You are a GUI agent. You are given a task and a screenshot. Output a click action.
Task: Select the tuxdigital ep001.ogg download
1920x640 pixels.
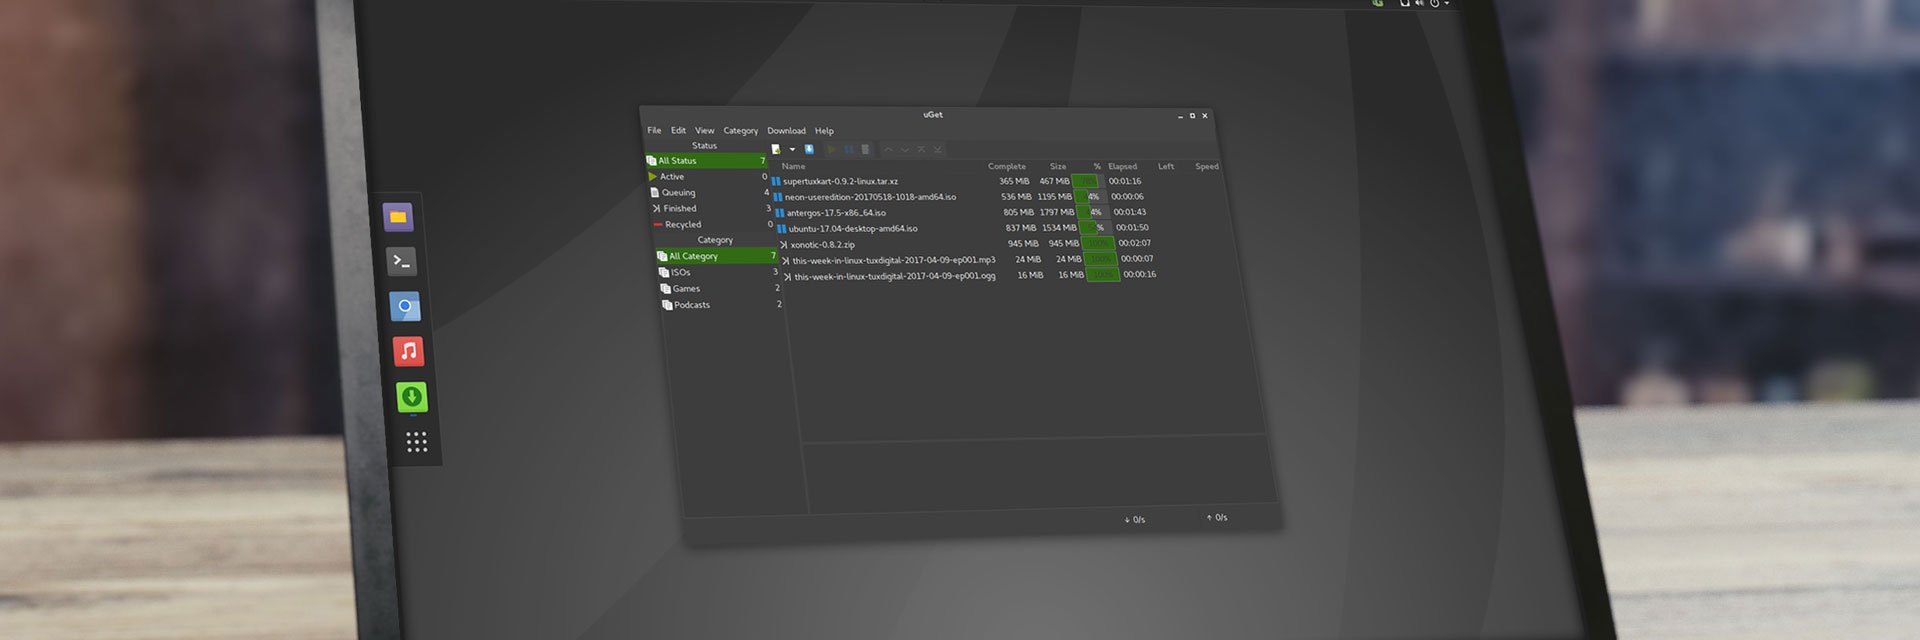(895, 276)
